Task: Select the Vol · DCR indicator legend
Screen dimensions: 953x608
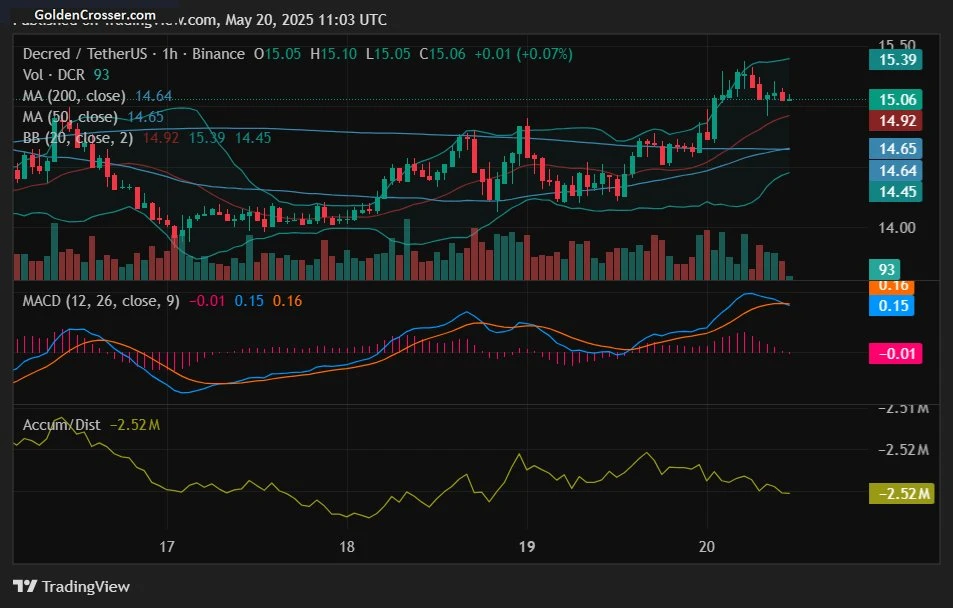Action: 50,74
